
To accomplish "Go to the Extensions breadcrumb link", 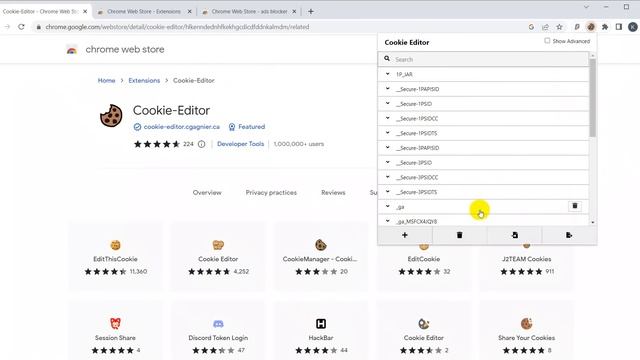I will [144, 80].
